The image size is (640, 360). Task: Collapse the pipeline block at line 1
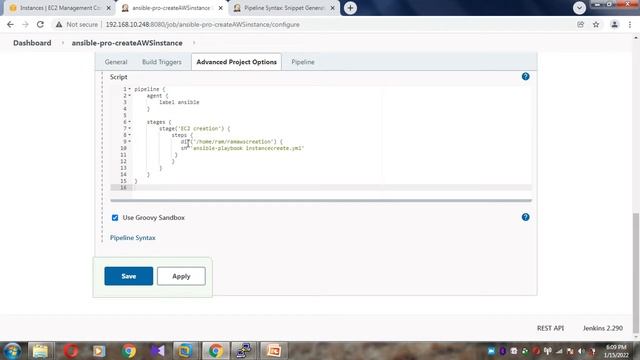[130, 89]
